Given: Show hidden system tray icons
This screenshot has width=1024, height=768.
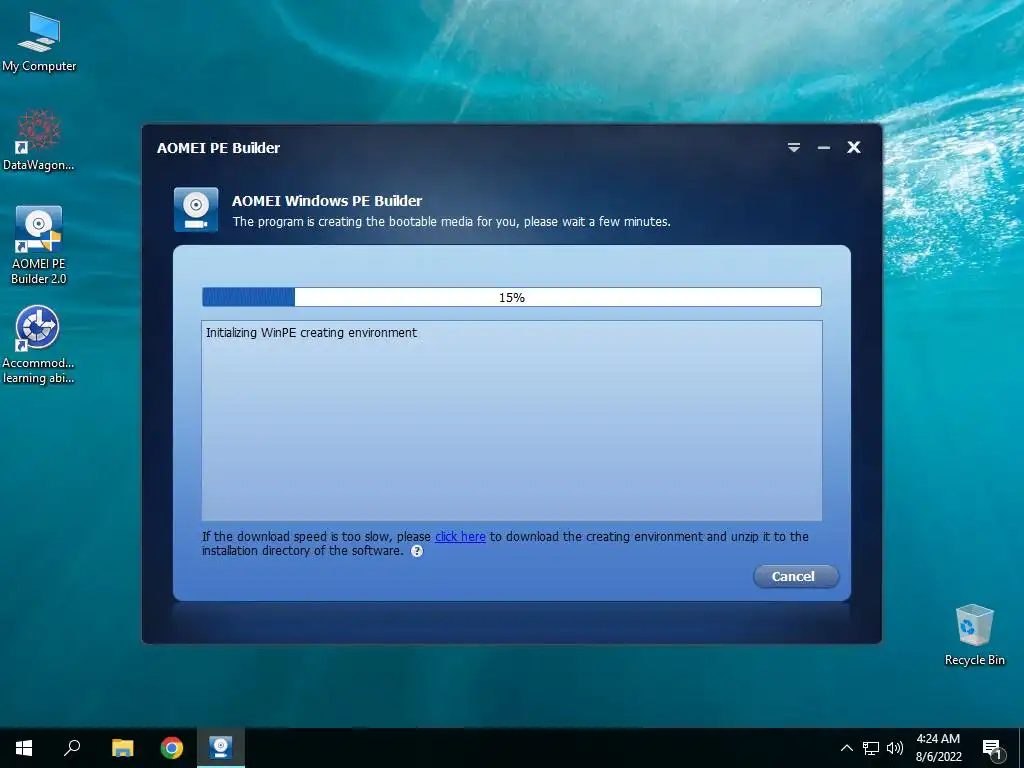Looking at the screenshot, I should [846, 748].
